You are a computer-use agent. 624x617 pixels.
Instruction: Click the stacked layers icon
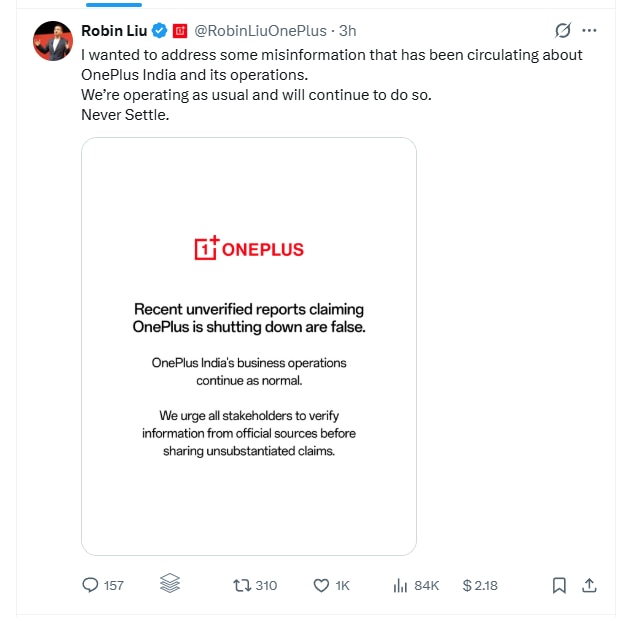coord(169,584)
